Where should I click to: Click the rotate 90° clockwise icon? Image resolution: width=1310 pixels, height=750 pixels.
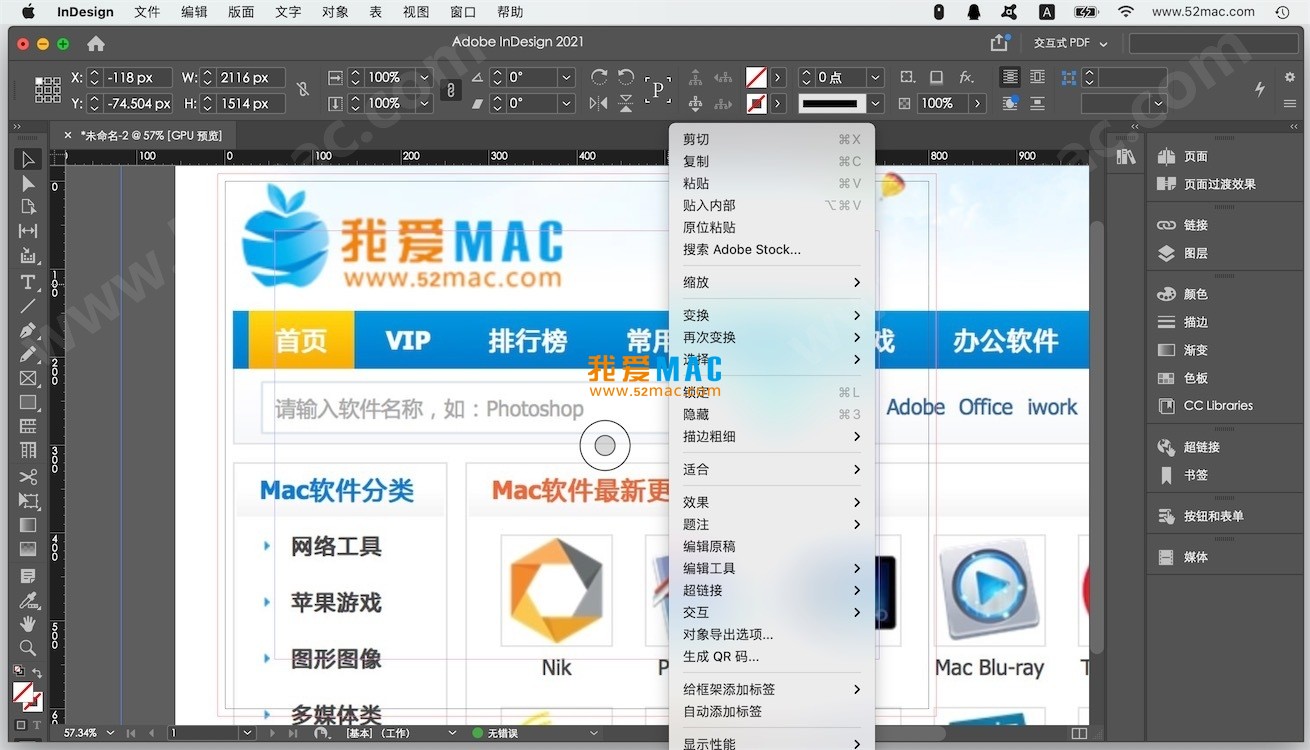(x=599, y=77)
